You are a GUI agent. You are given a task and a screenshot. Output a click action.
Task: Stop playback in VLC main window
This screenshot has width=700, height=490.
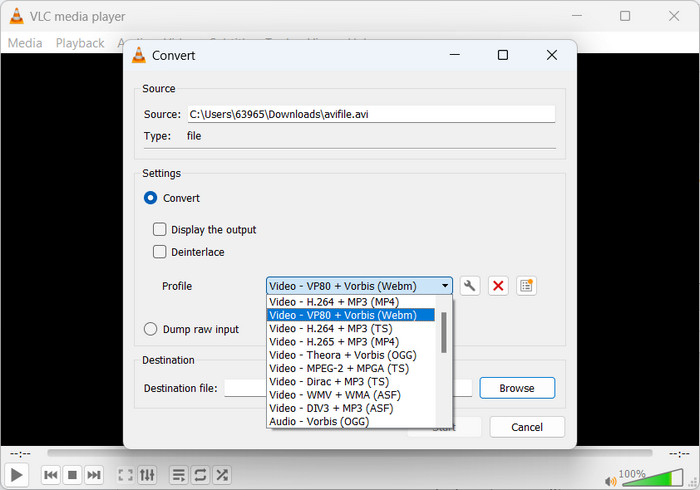click(72, 475)
